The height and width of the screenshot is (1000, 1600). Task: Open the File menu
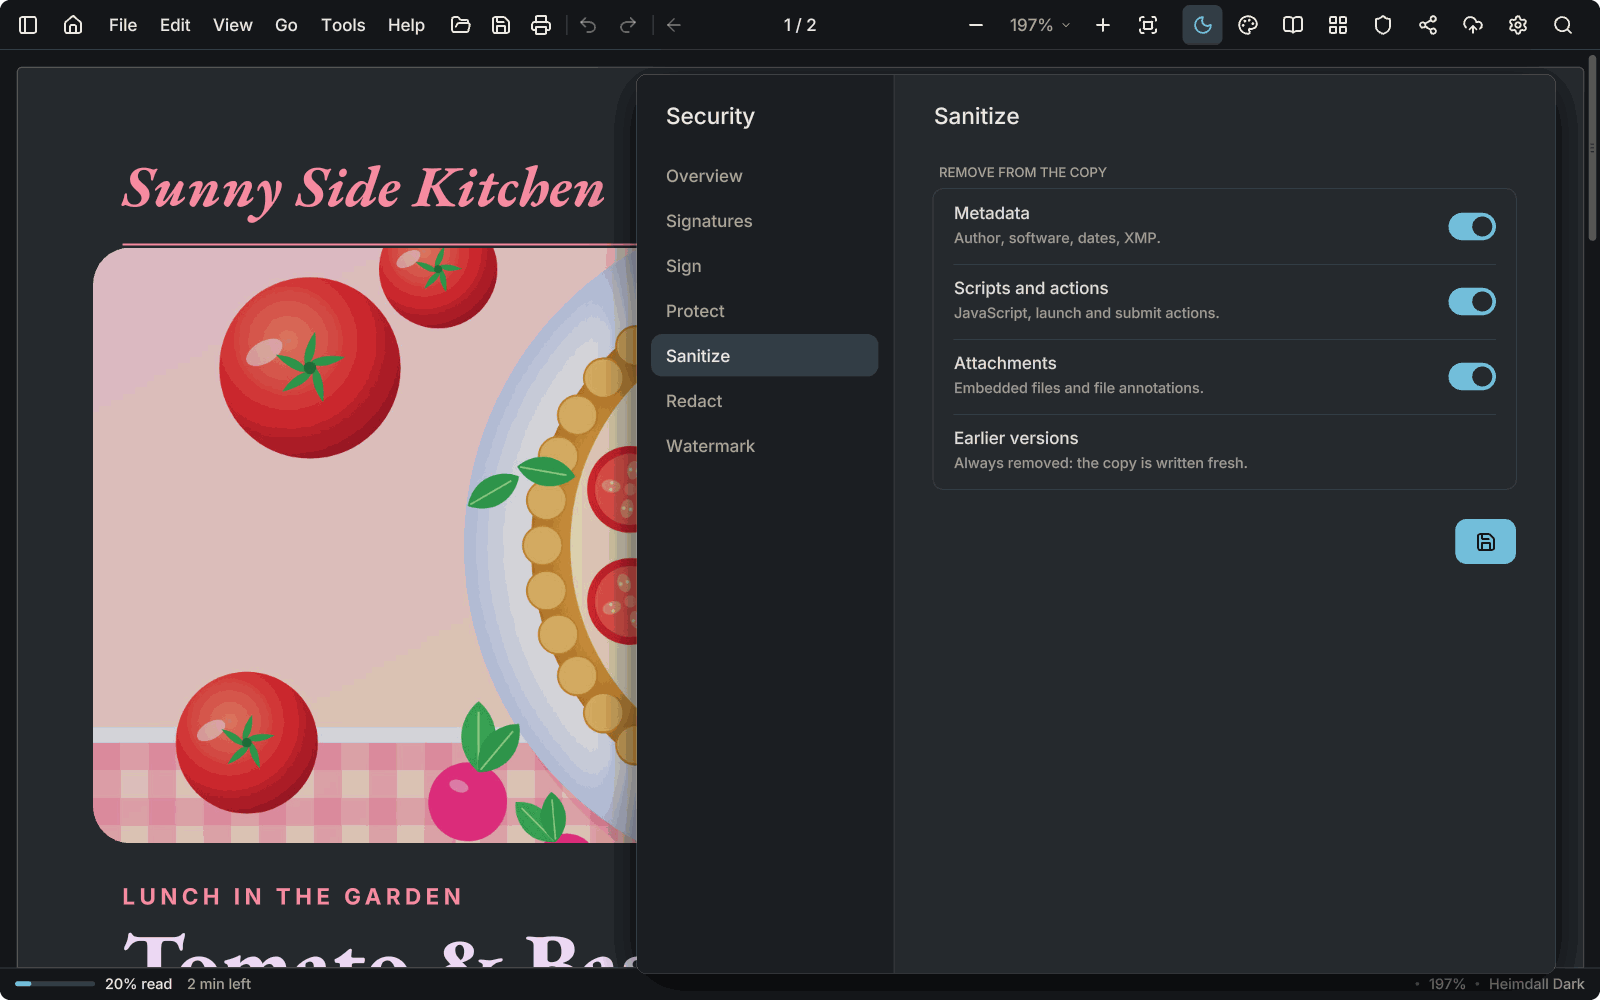tap(123, 25)
